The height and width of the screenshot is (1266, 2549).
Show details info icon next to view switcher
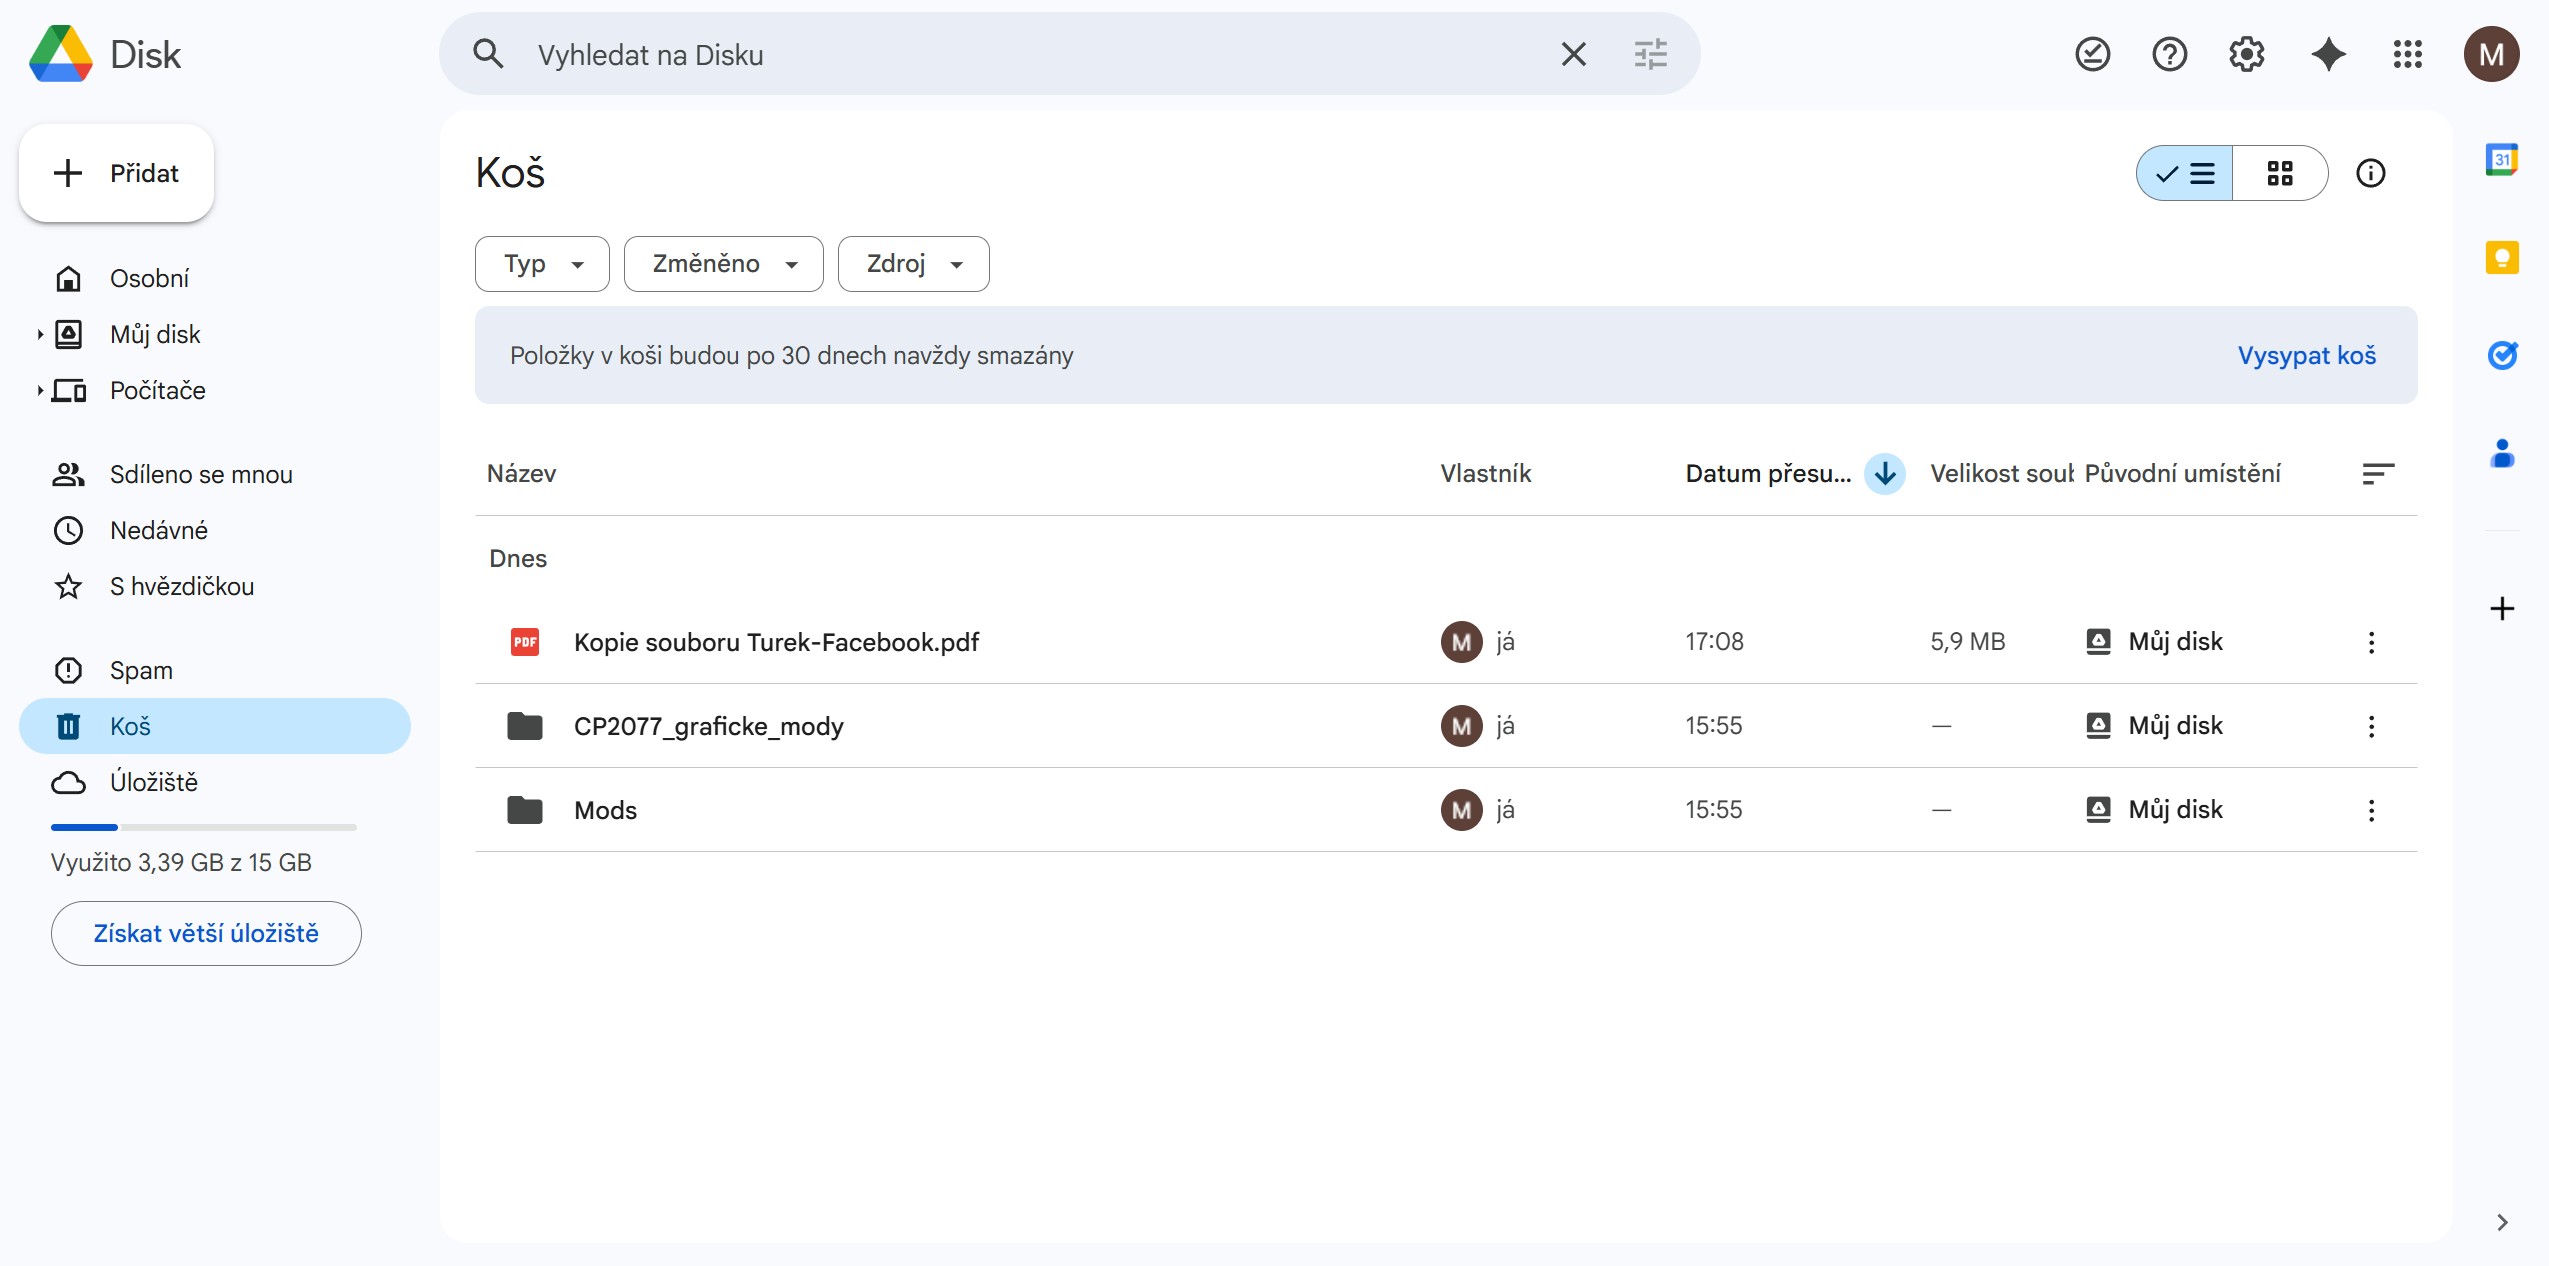coord(2370,173)
